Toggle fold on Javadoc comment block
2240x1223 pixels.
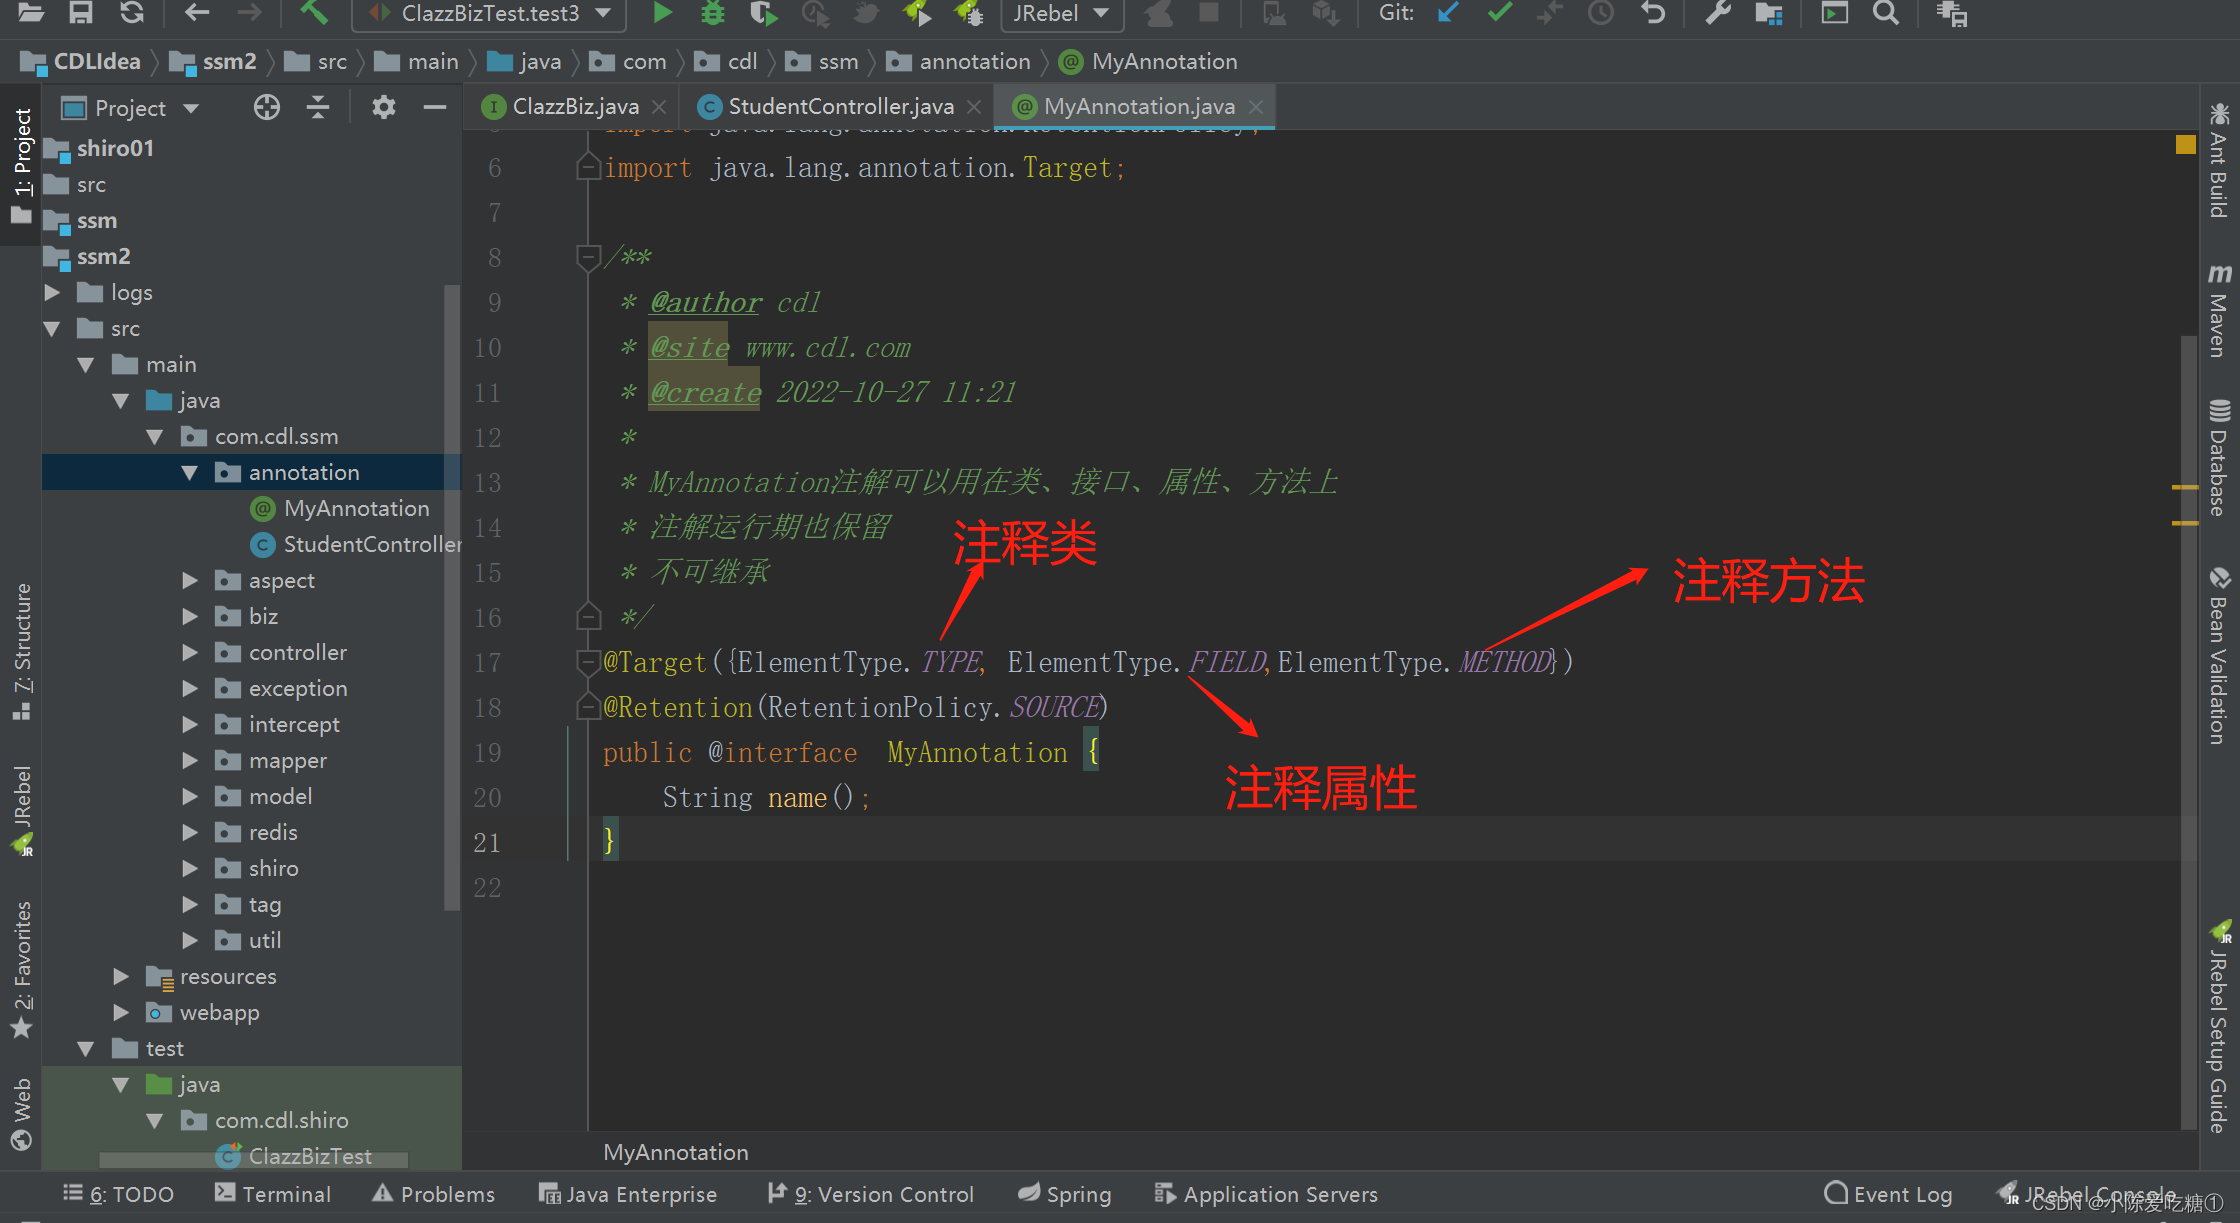[x=588, y=257]
